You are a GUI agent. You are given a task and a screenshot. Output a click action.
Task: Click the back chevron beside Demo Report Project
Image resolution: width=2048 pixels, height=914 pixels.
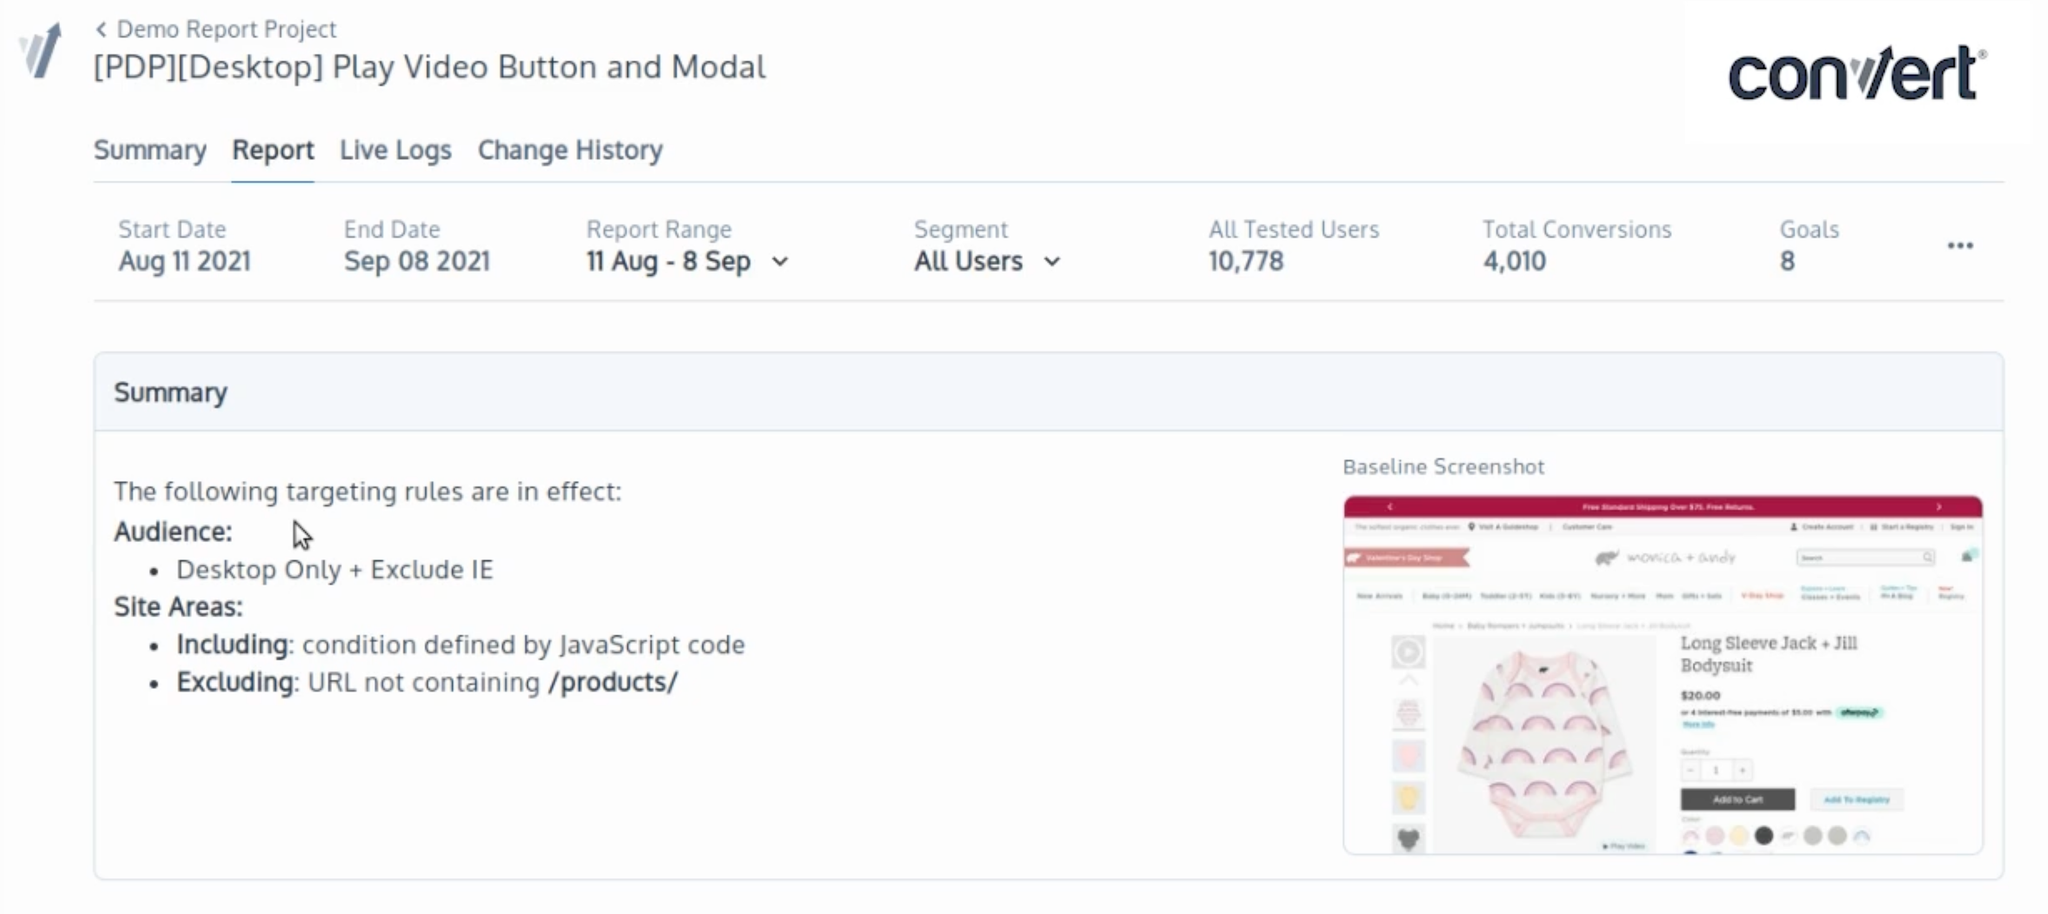pos(101,29)
